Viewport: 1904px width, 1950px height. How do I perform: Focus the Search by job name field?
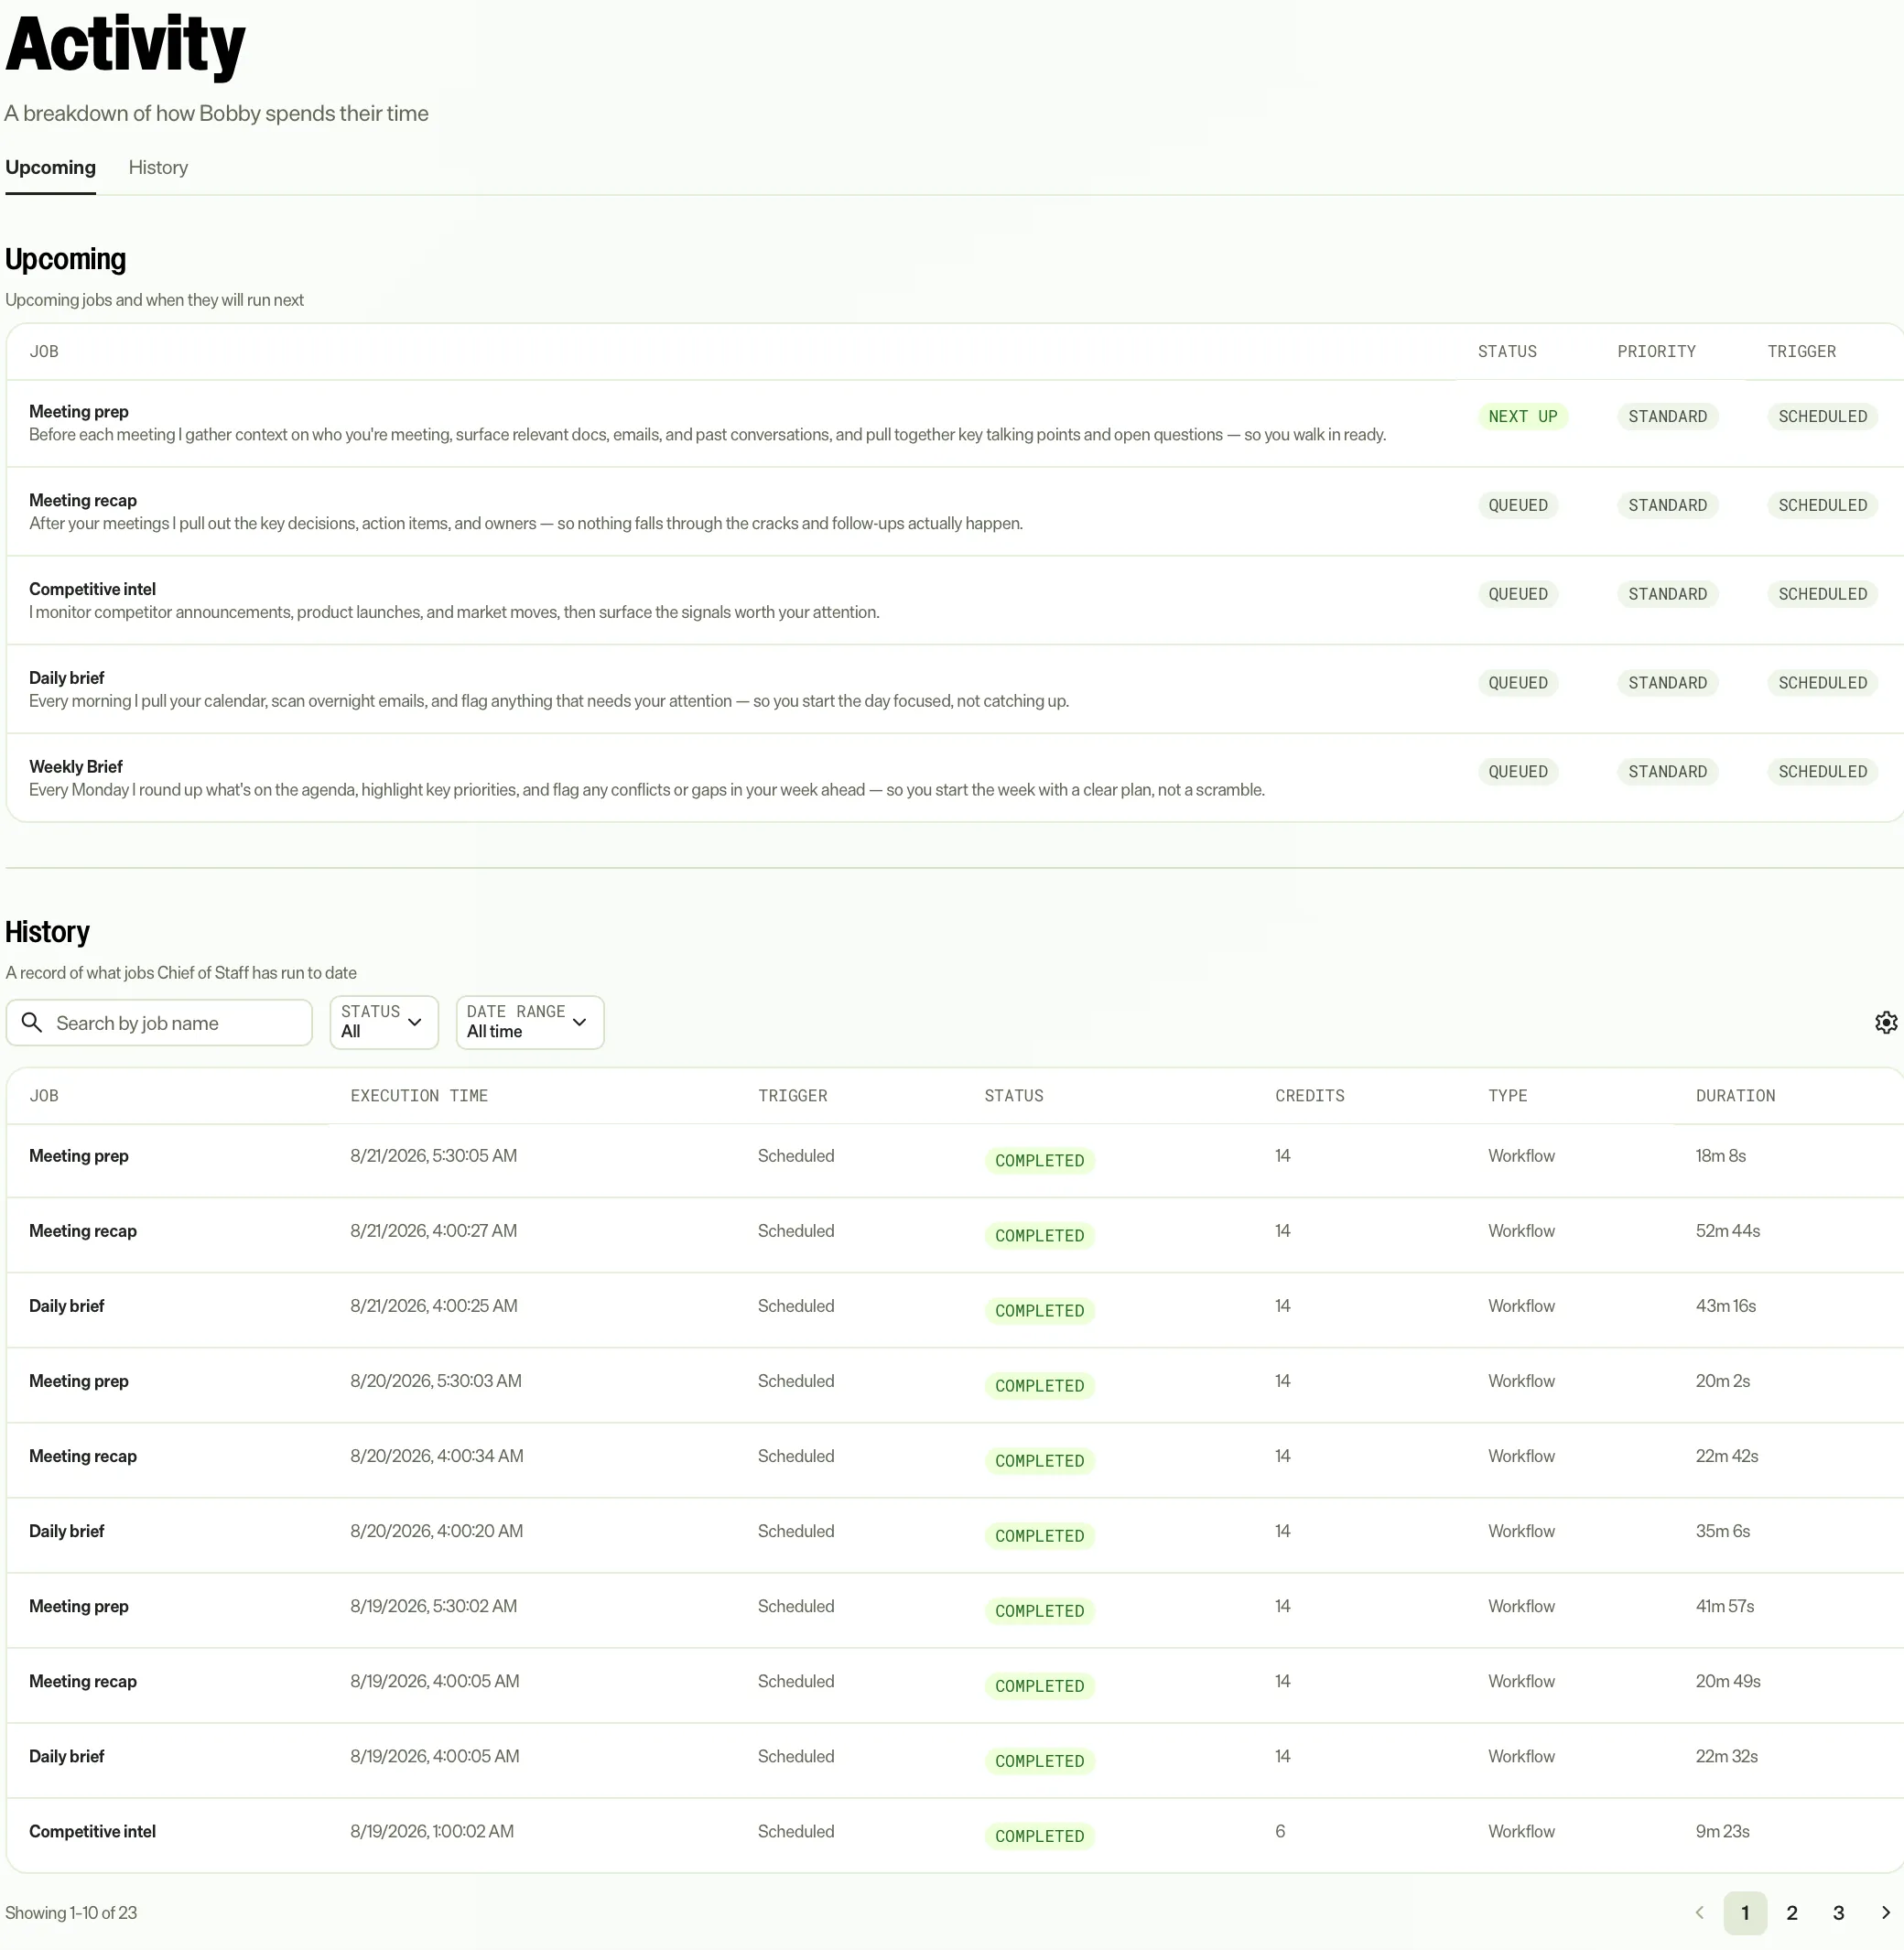[159, 1022]
